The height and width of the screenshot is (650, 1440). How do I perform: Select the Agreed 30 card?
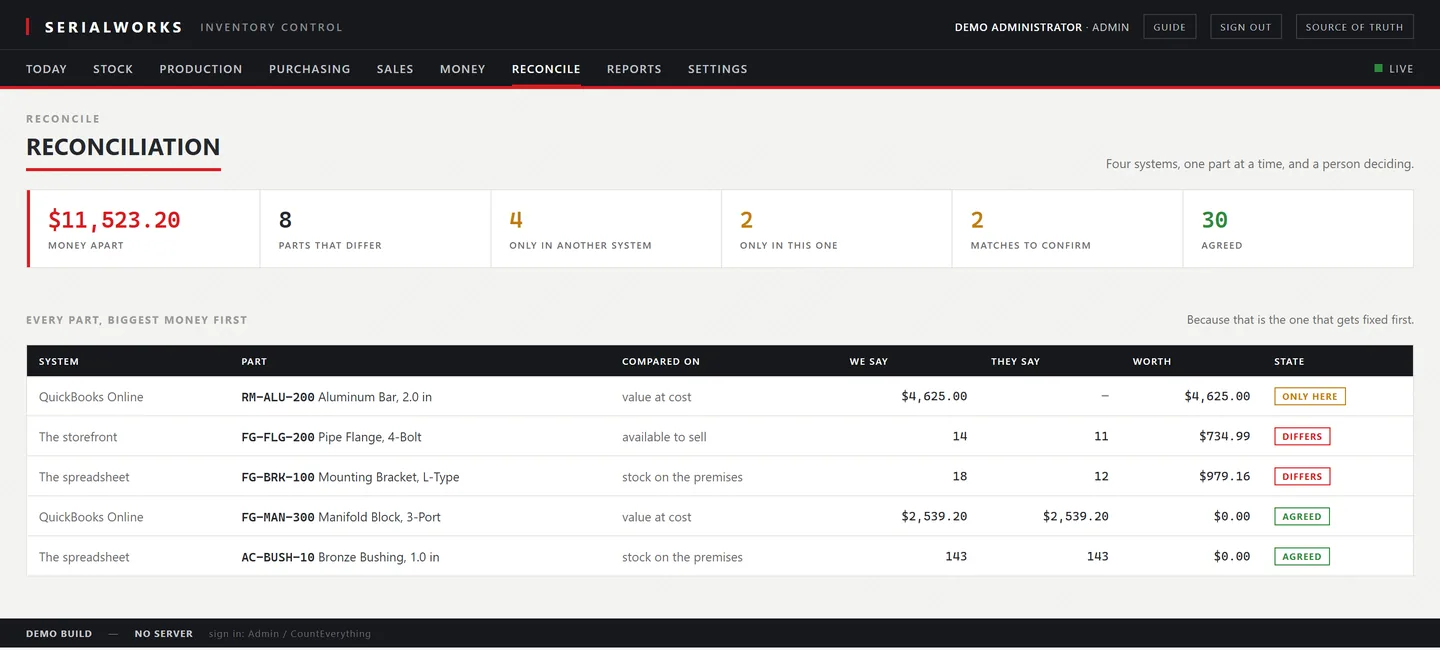(x=1298, y=229)
